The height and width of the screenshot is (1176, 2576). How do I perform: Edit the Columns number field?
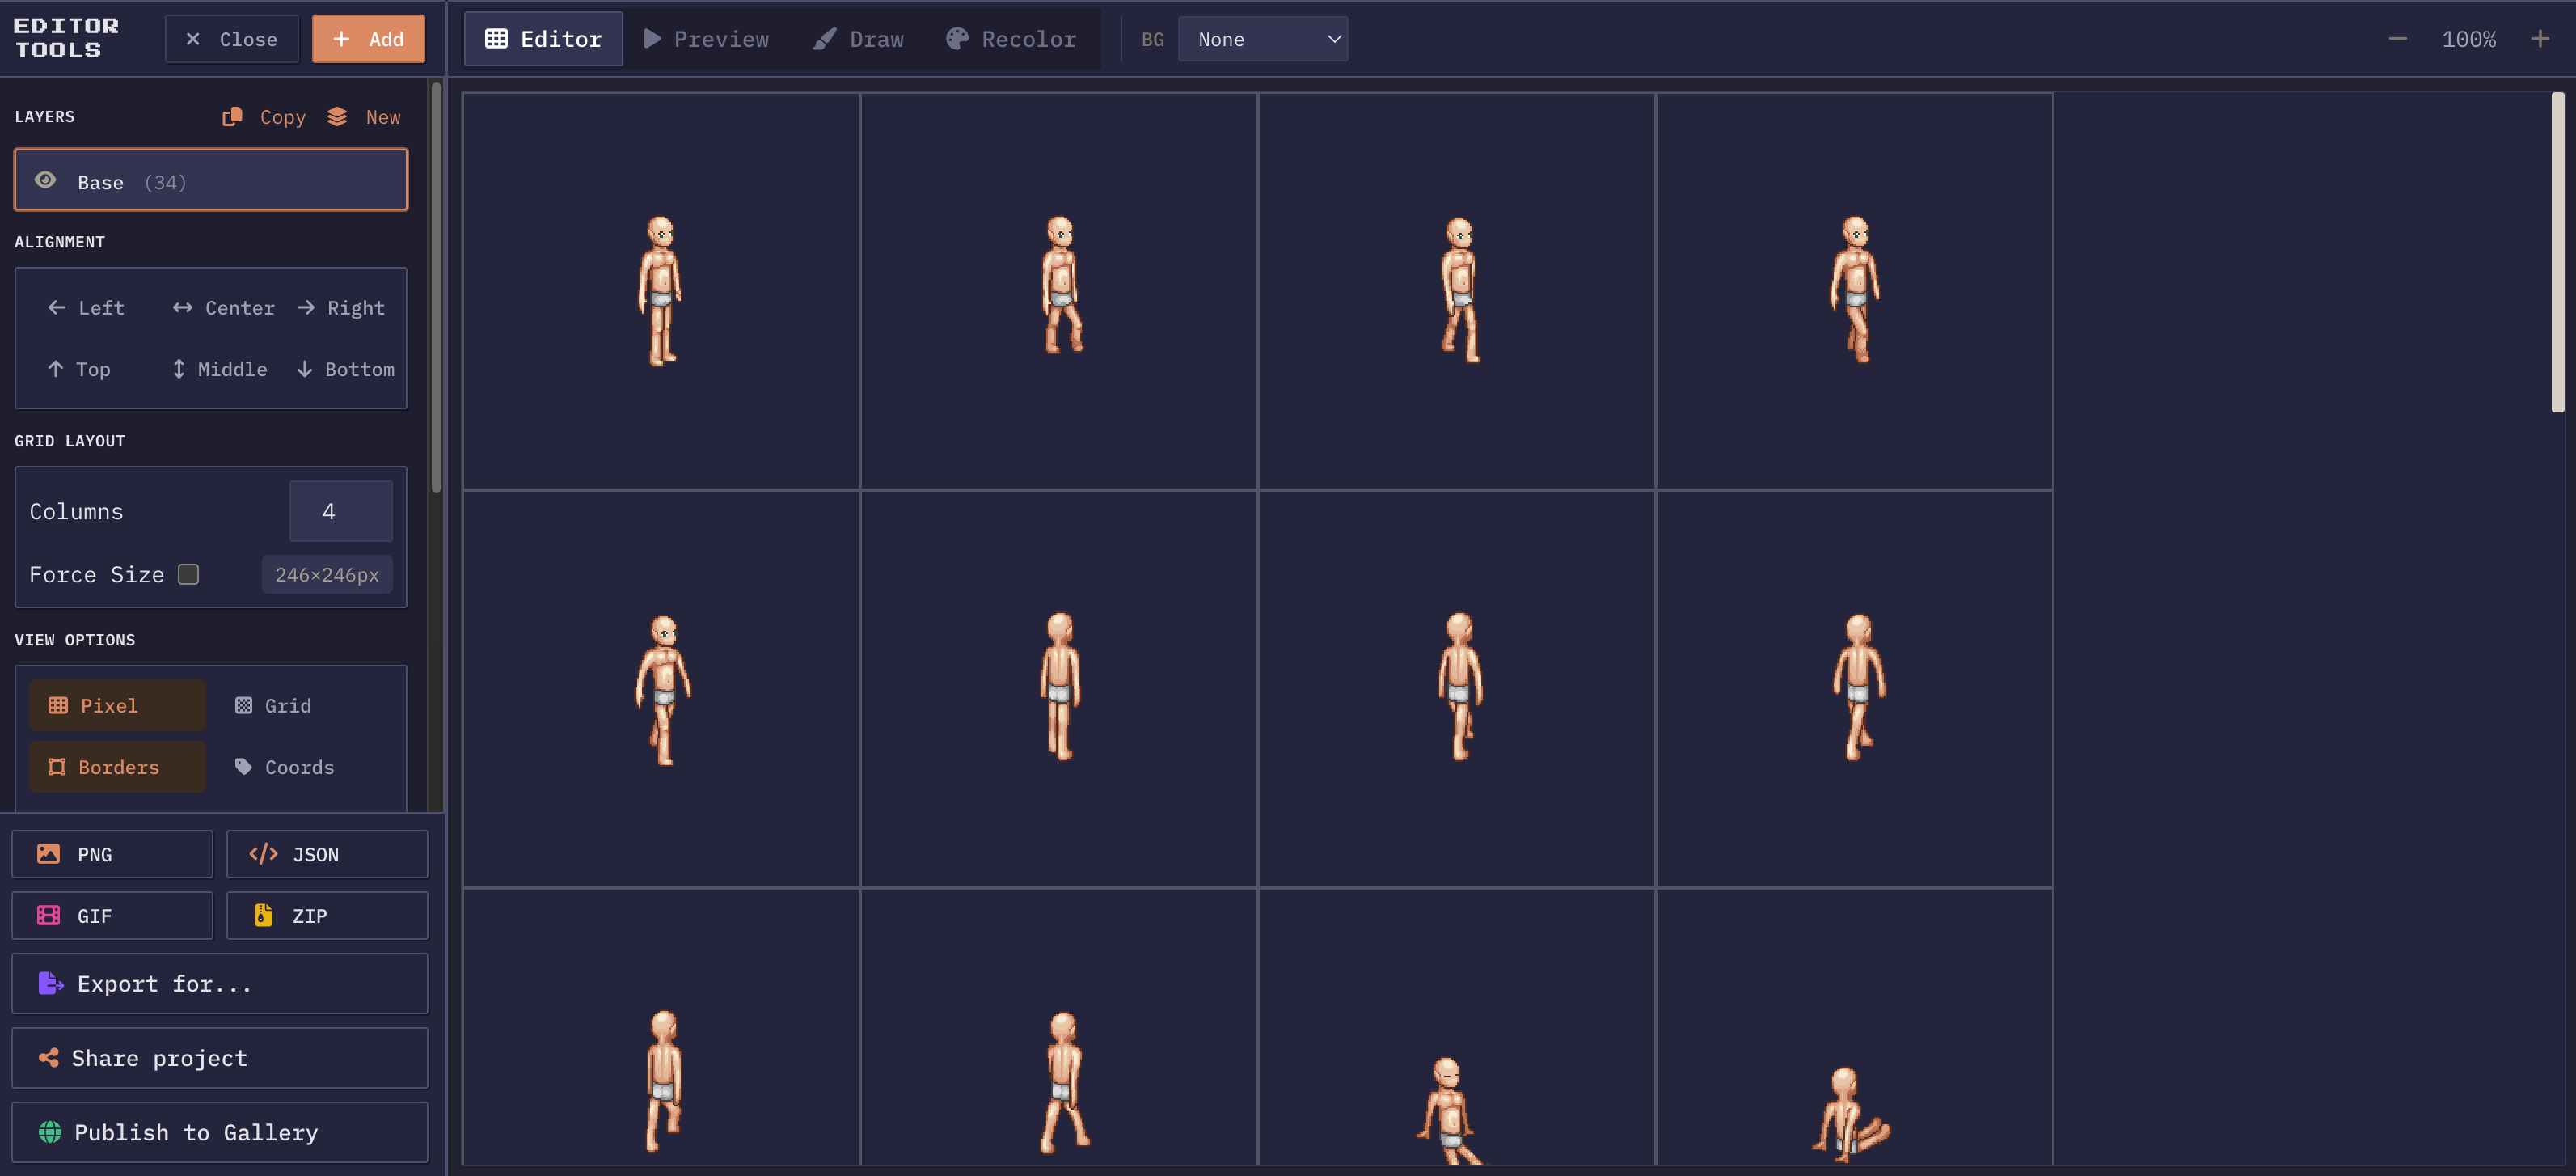tap(341, 511)
